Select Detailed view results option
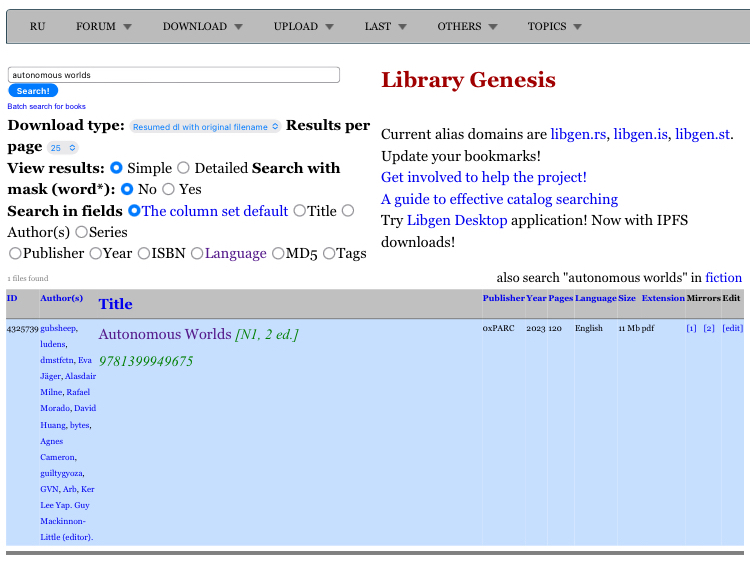This screenshot has height=566, width=750. [183, 168]
